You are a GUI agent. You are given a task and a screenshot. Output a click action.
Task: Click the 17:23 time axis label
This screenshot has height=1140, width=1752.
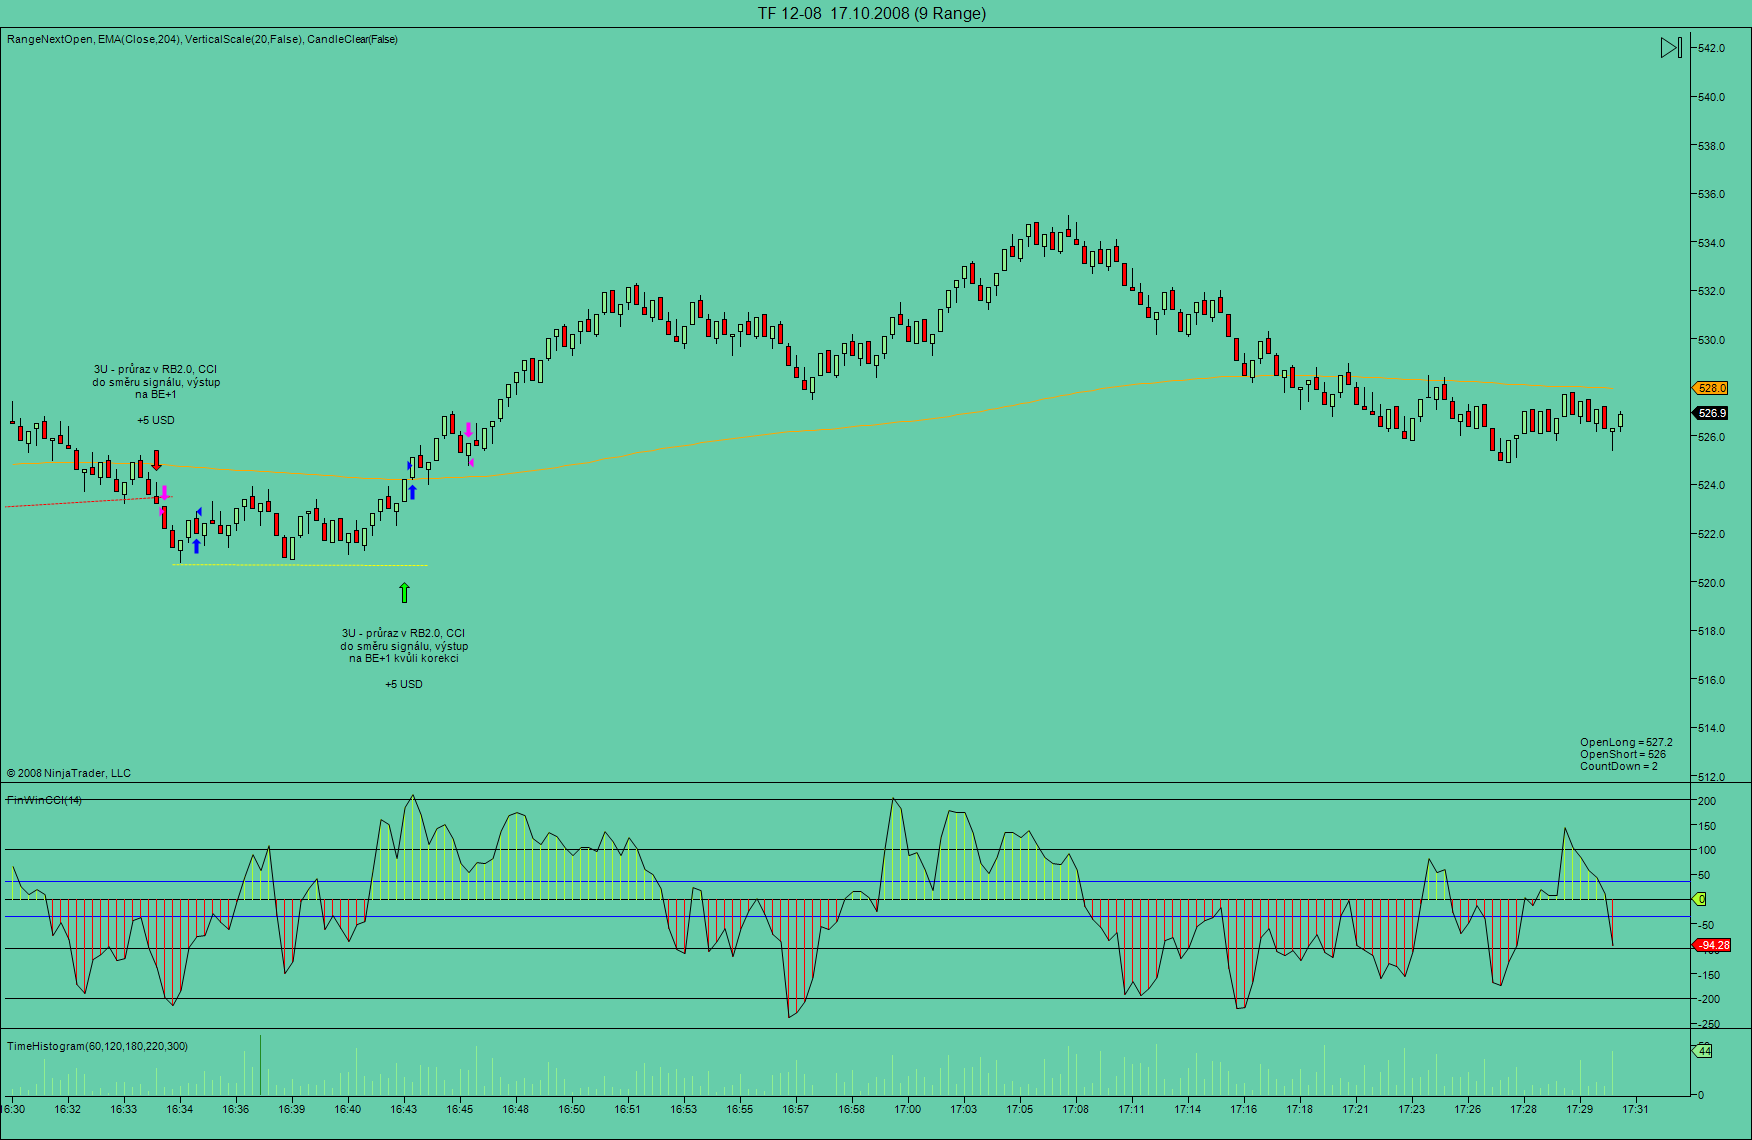click(1412, 1109)
